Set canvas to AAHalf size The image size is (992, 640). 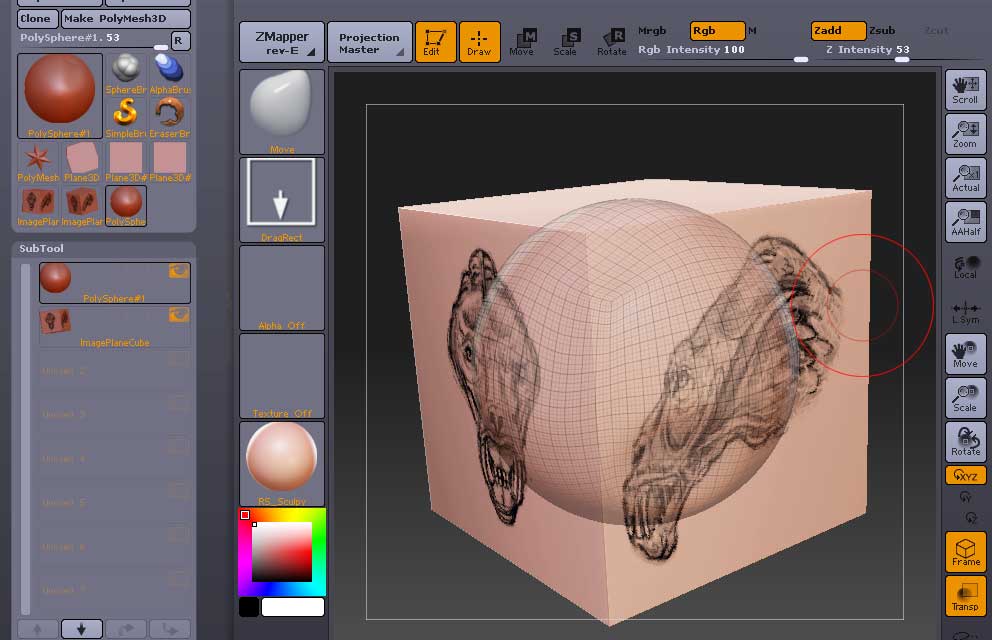click(965, 222)
